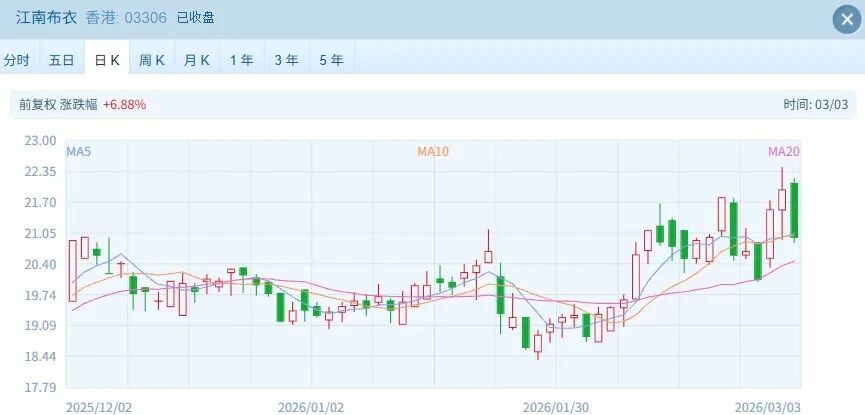Click the 18.44 price axis label

pyautogui.click(x=40, y=357)
